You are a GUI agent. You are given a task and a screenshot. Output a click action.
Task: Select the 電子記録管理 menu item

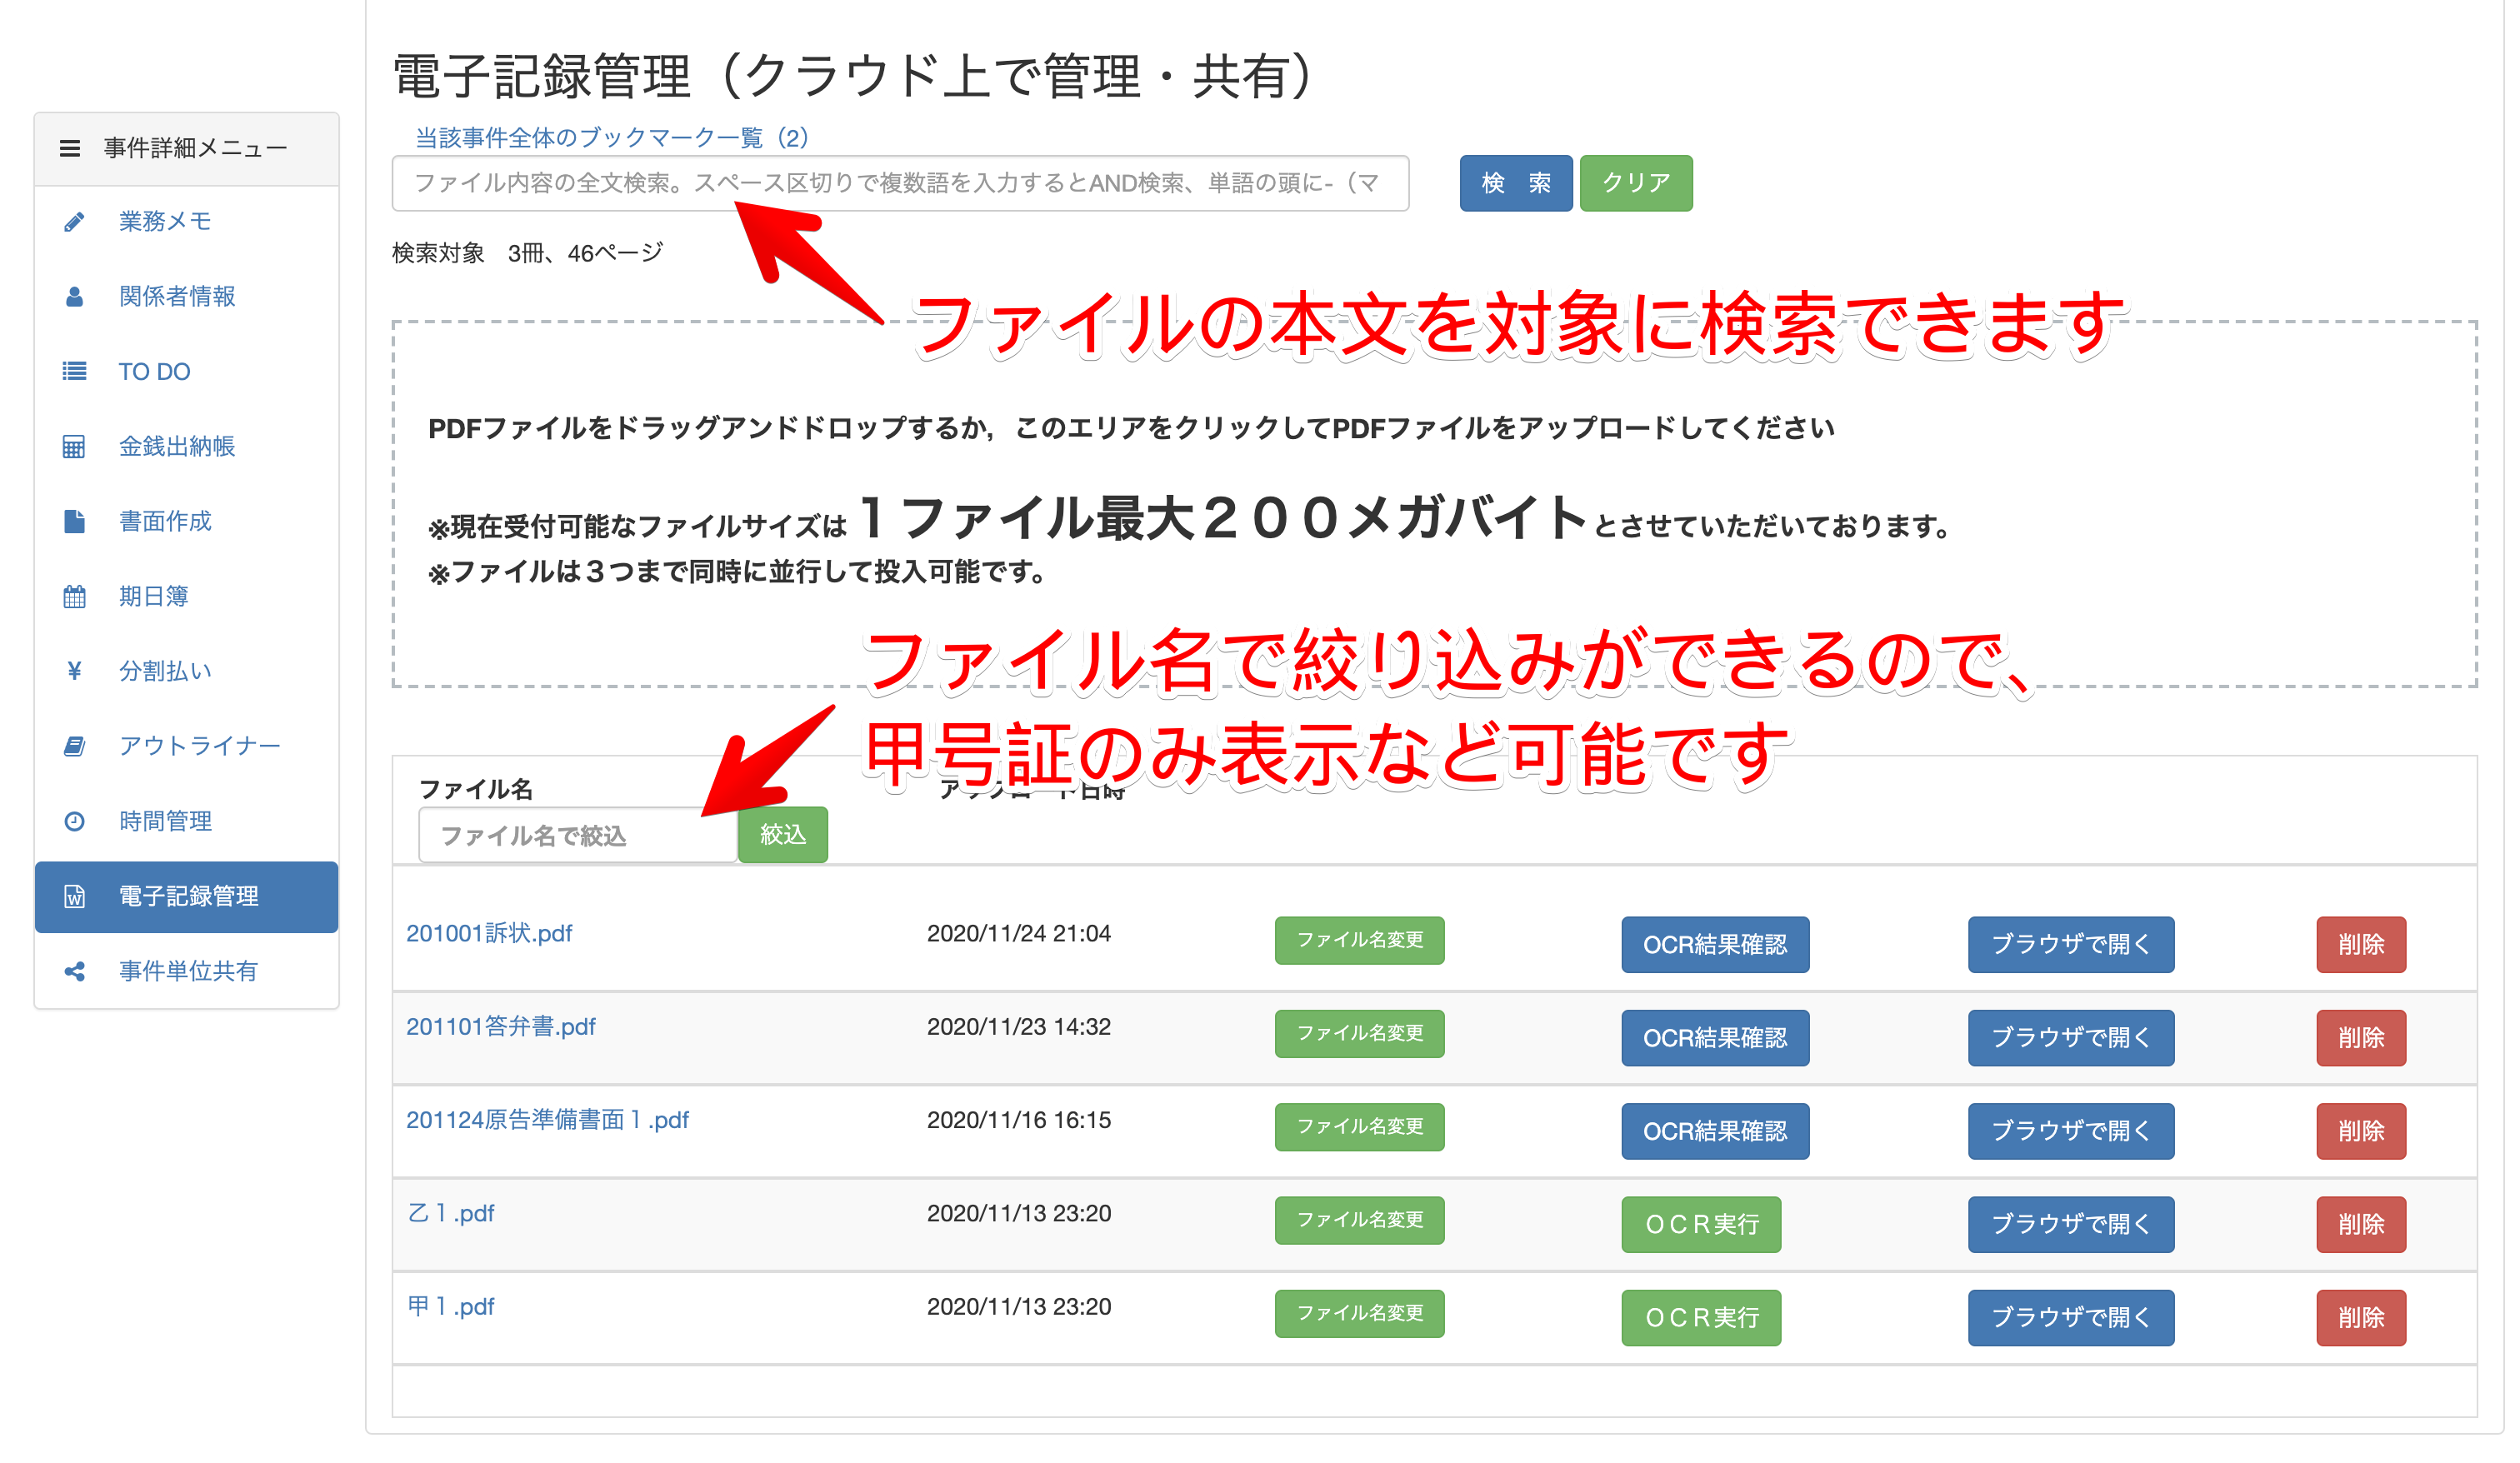tap(188, 897)
